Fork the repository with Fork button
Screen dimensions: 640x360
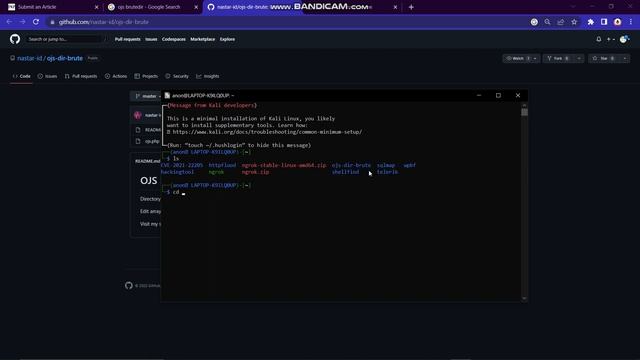tap(558, 58)
